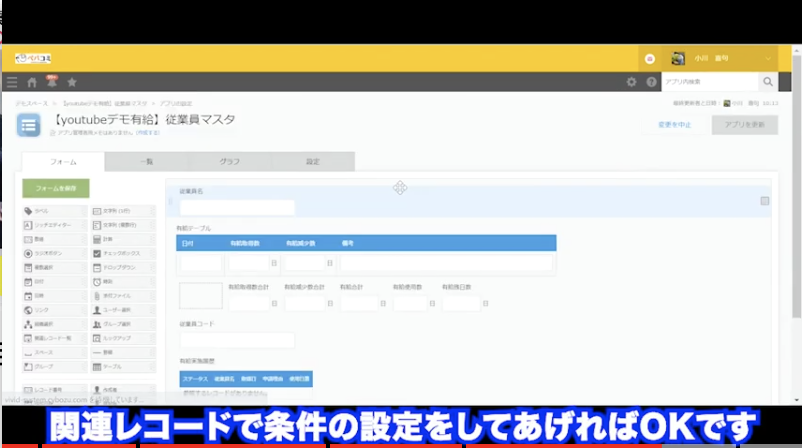Click the home icon in the header
The height and width of the screenshot is (448, 802).
click(32, 82)
